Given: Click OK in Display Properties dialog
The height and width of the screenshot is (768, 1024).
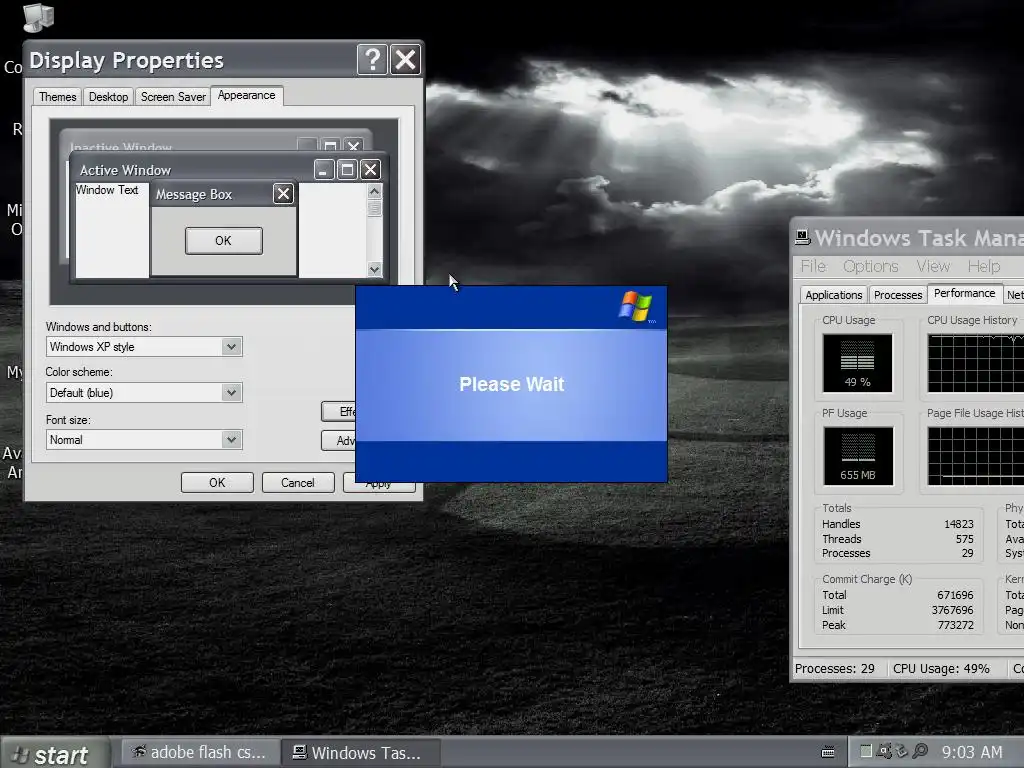Looking at the screenshot, I should (217, 483).
